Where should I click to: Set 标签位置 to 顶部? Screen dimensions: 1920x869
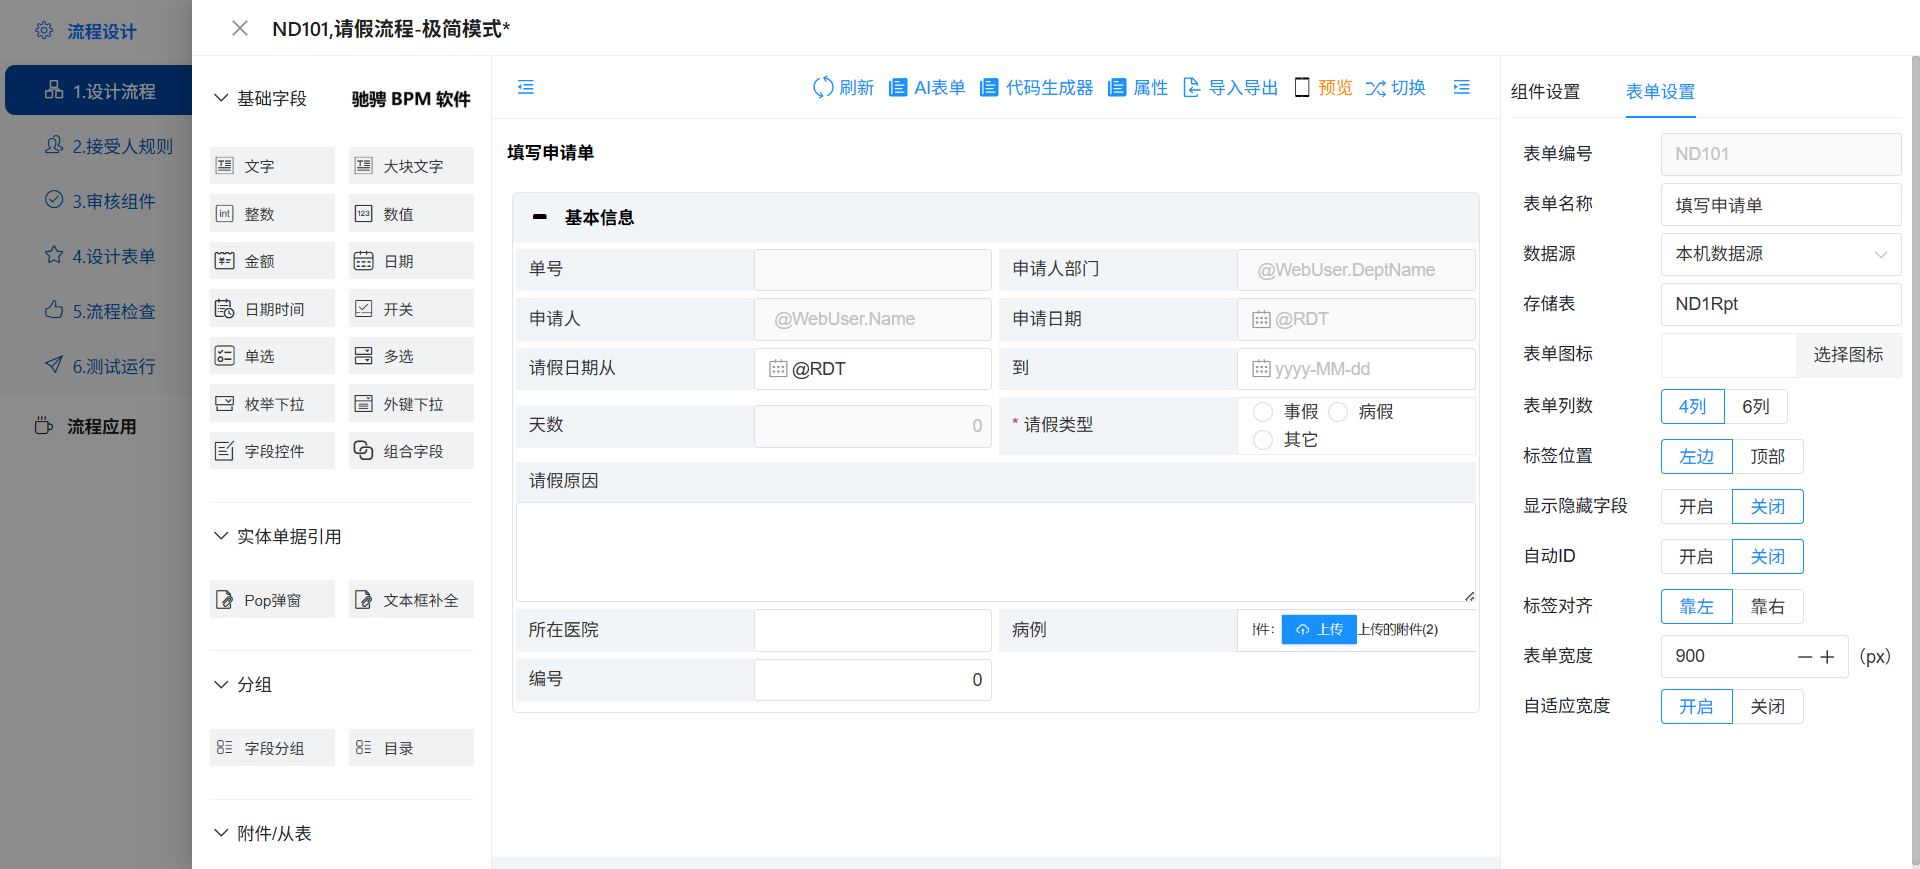coord(1768,456)
